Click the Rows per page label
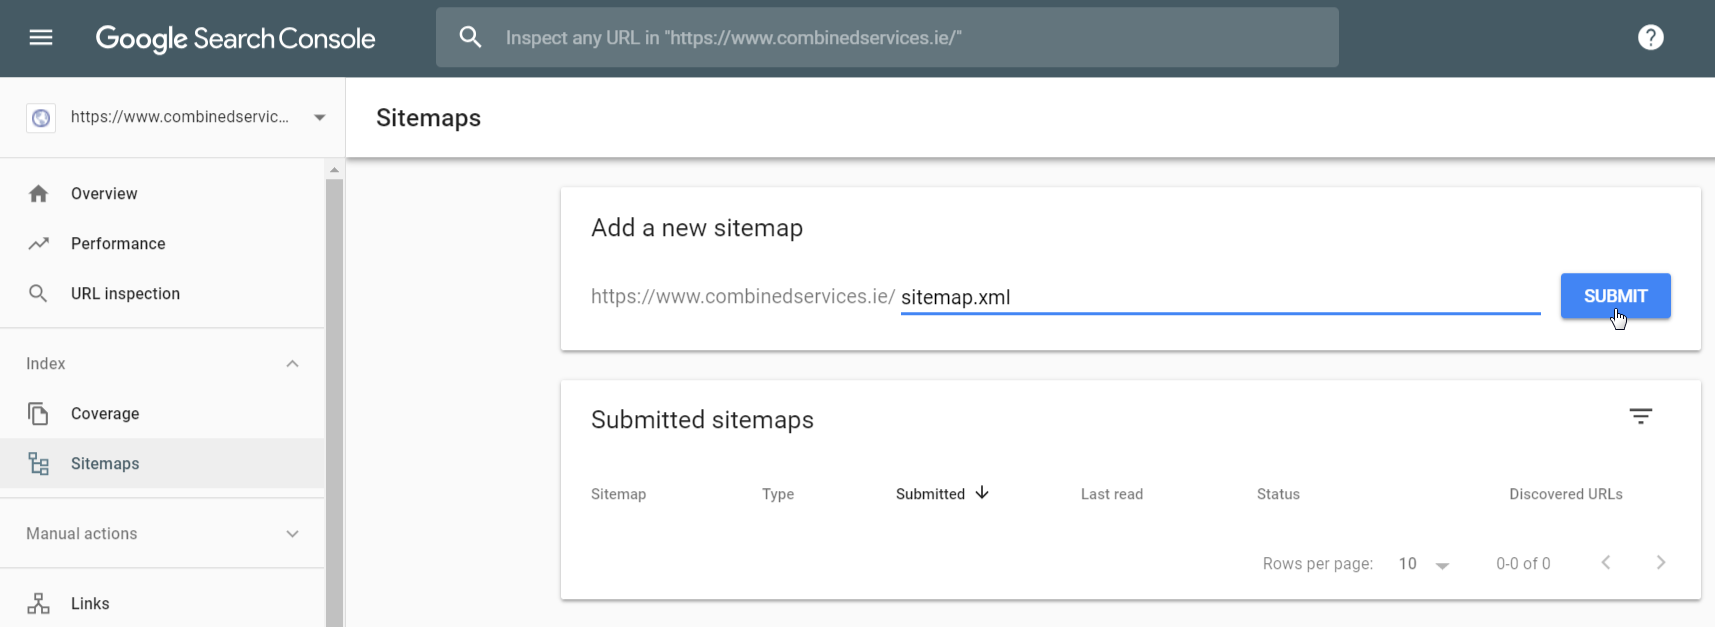Screen dimensions: 1715x627 point(1318,564)
